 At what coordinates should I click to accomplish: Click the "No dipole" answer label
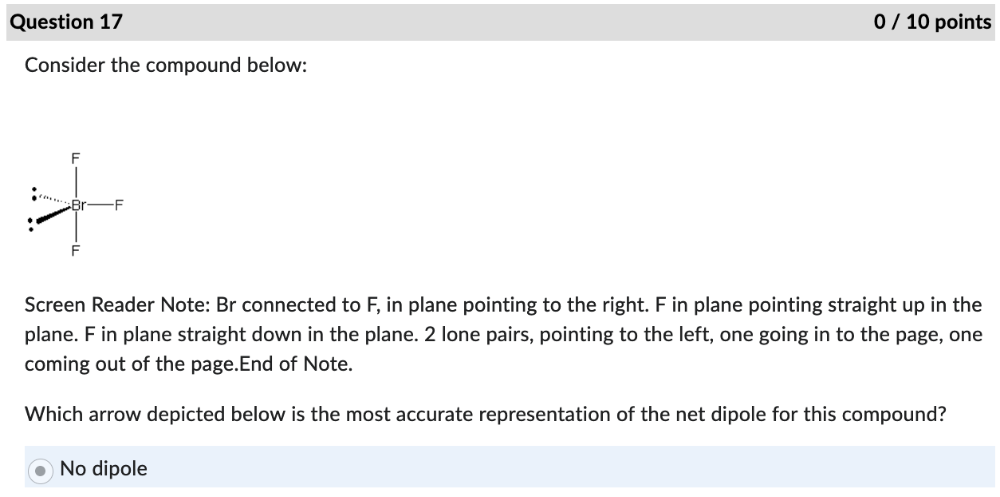(103, 469)
